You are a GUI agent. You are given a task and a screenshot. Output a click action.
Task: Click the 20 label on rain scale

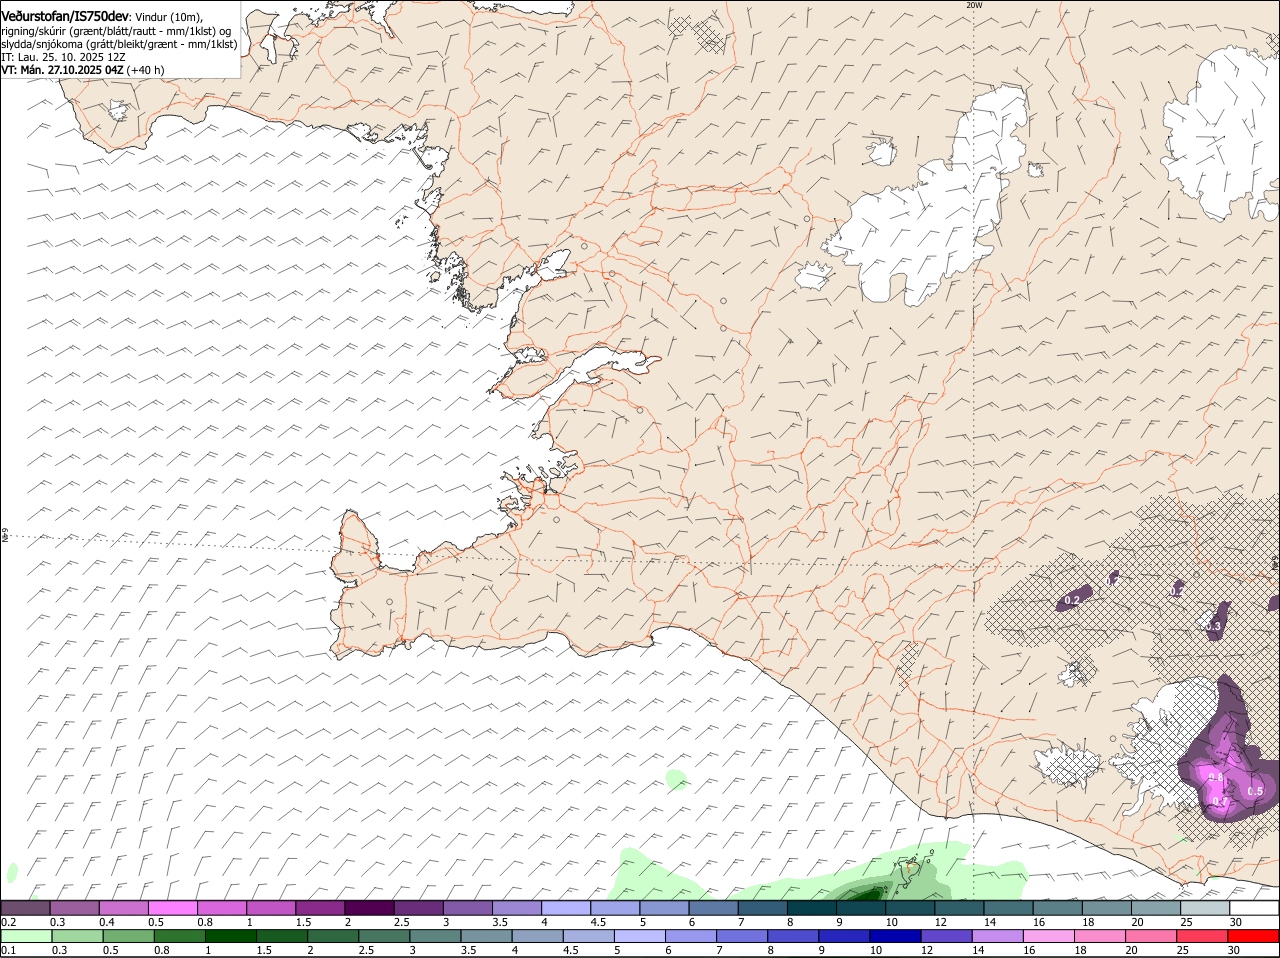1131,950
